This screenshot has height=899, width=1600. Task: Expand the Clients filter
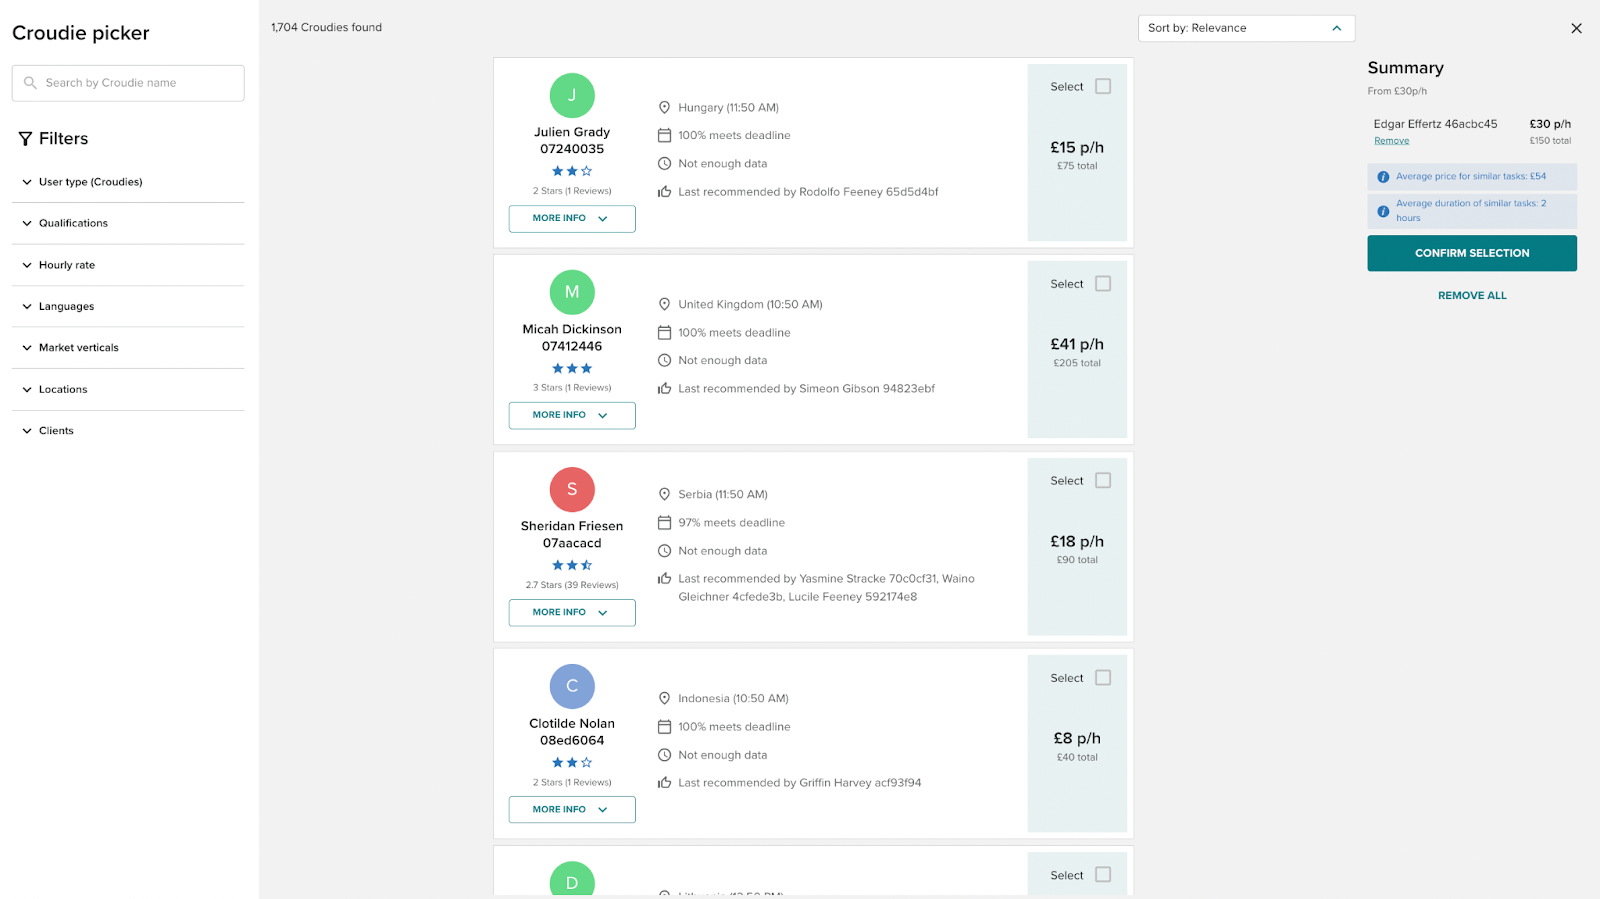coord(128,430)
